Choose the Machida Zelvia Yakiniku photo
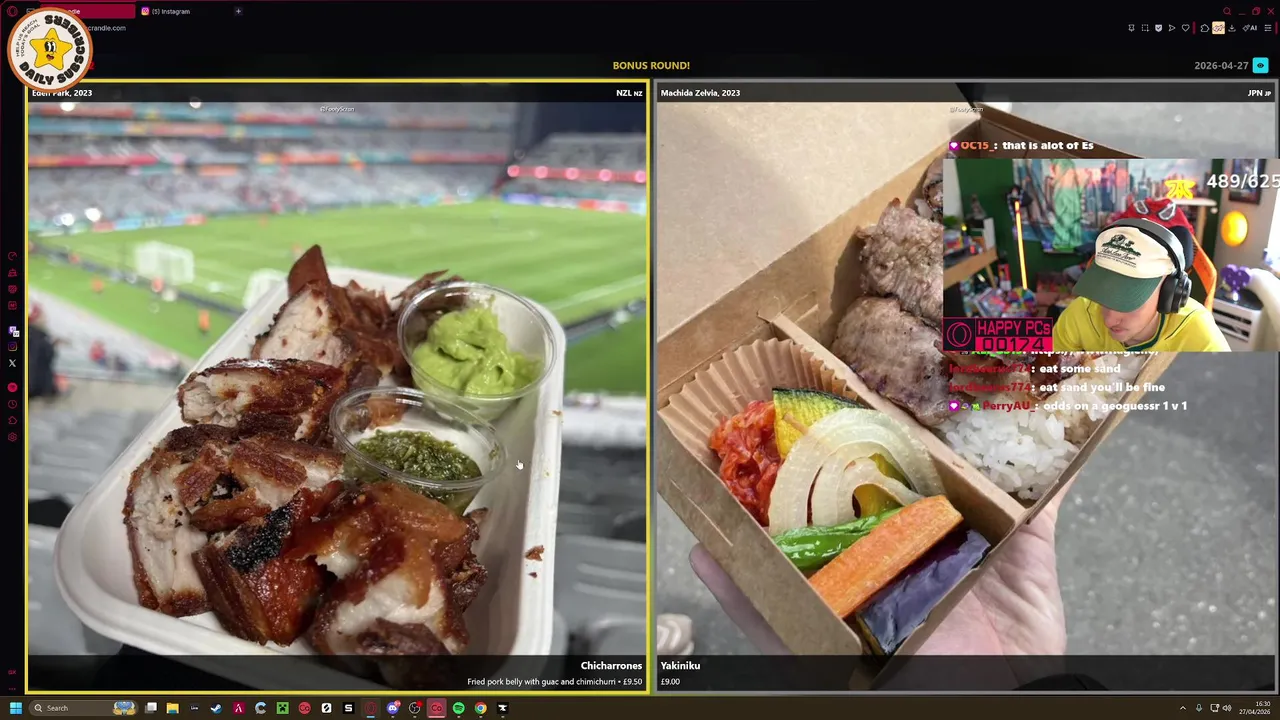 click(965, 385)
